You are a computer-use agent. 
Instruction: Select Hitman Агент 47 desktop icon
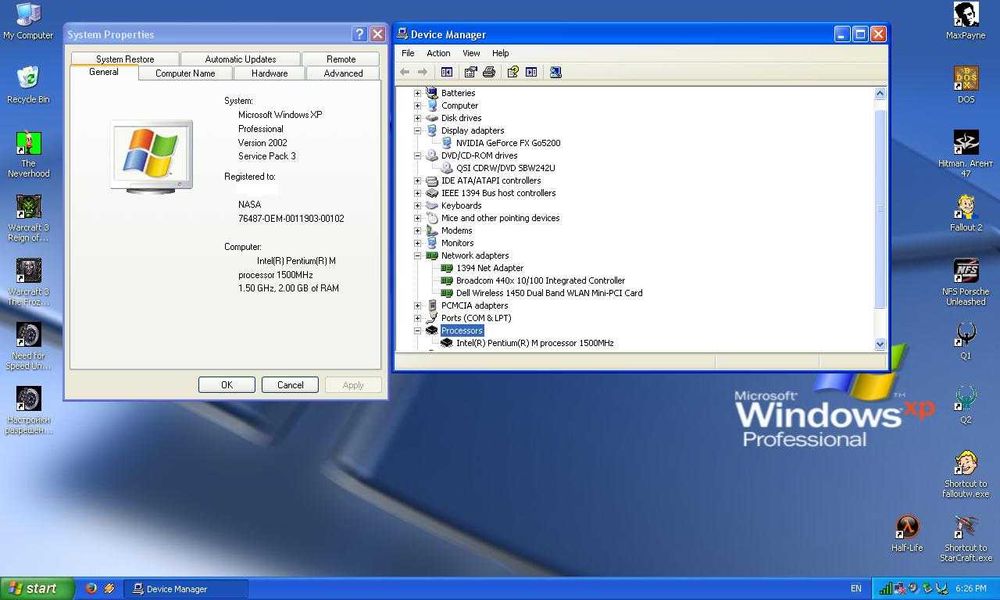pos(966,154)
